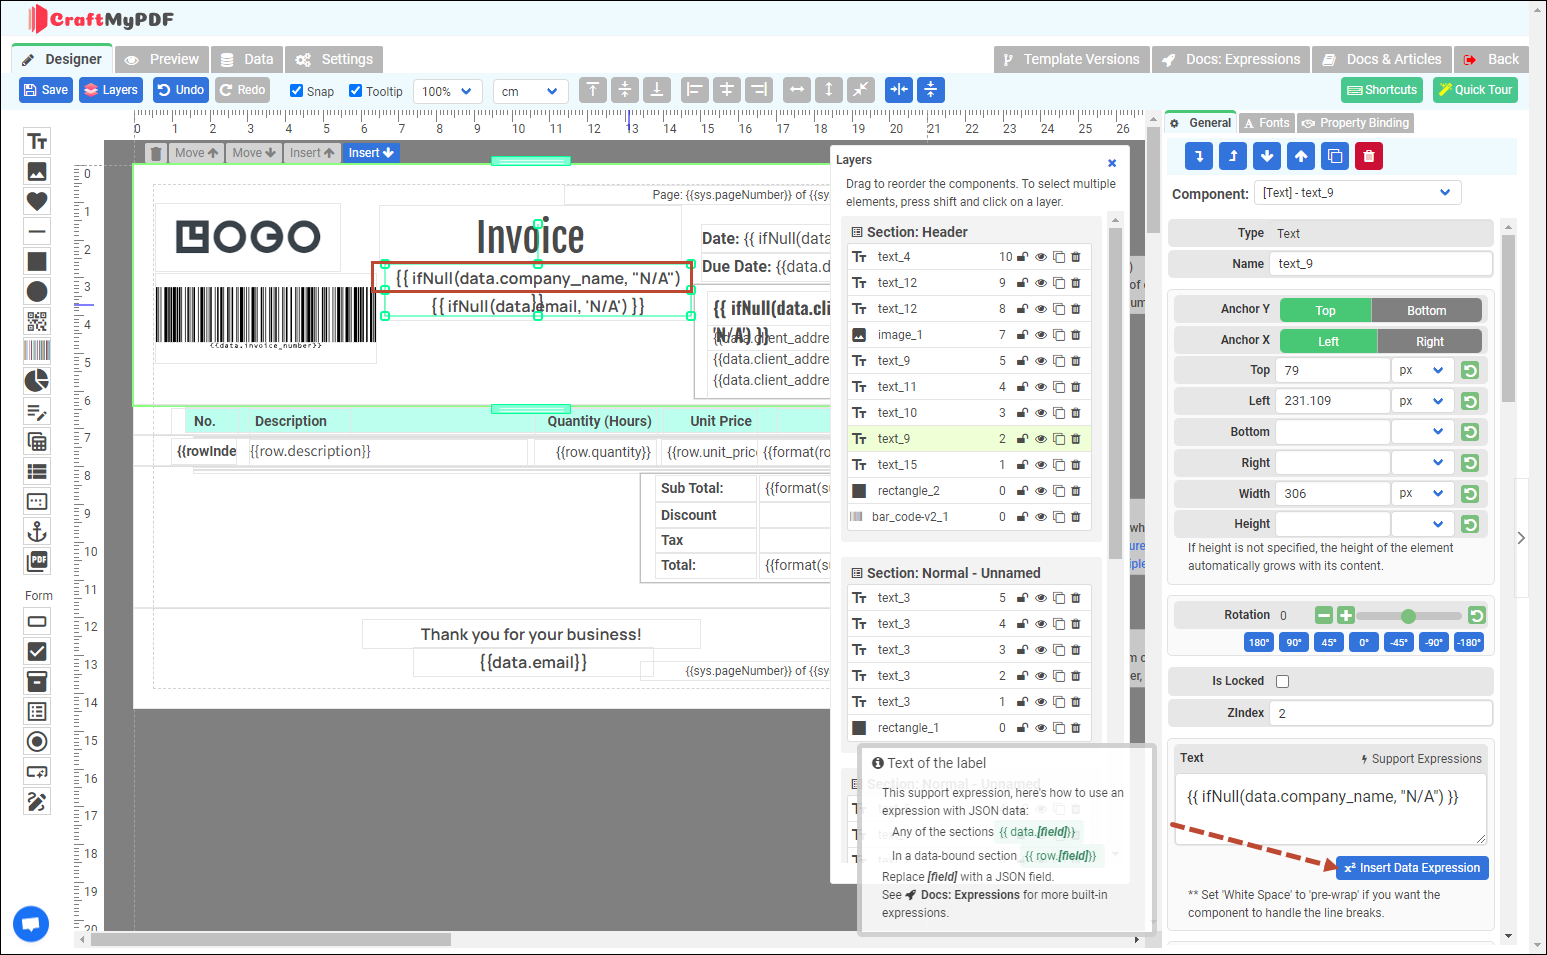Click the Insert Data Expression button
1547x955 pixels.
point(1412,868)
